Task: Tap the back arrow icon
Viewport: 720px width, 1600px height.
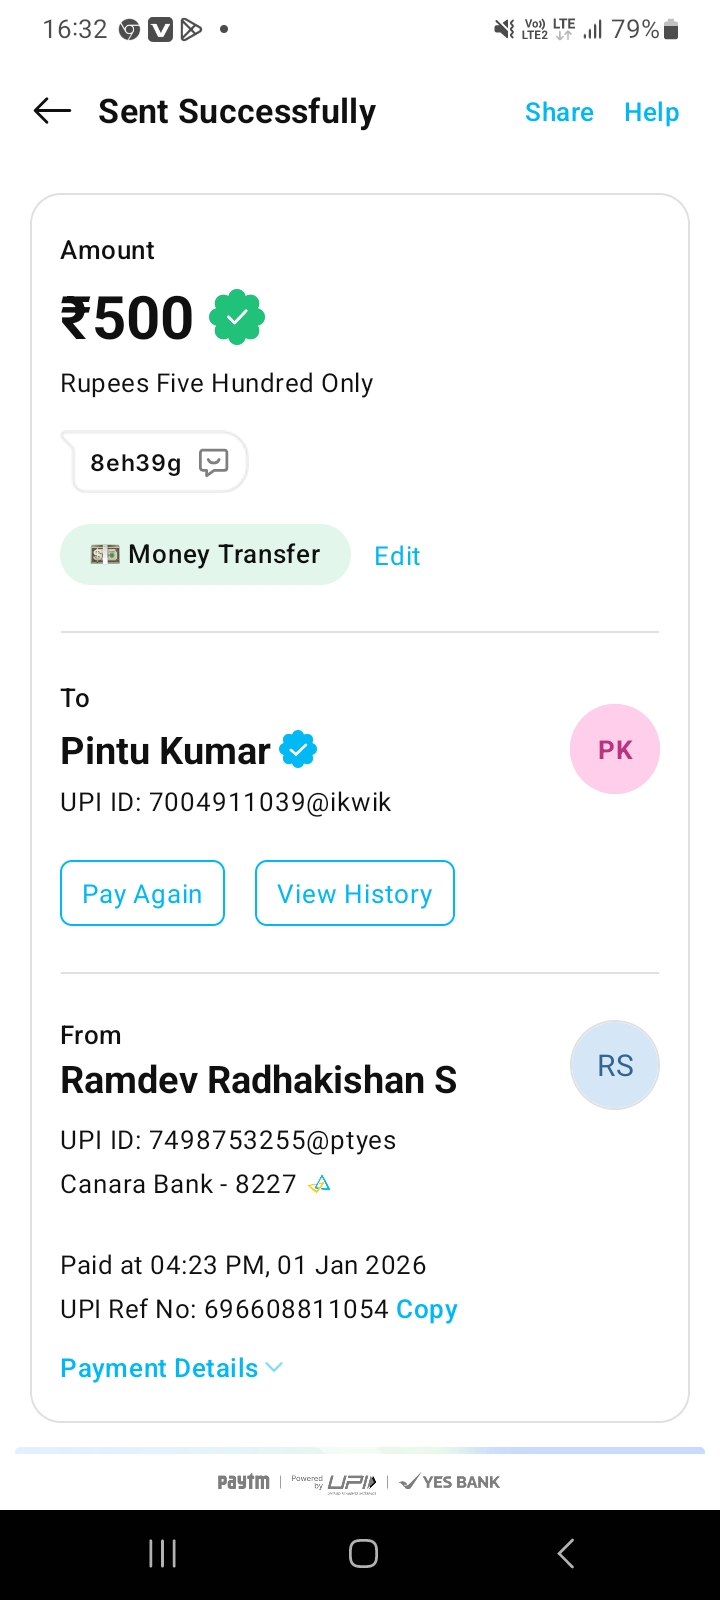Action: (x=52, y=111)
